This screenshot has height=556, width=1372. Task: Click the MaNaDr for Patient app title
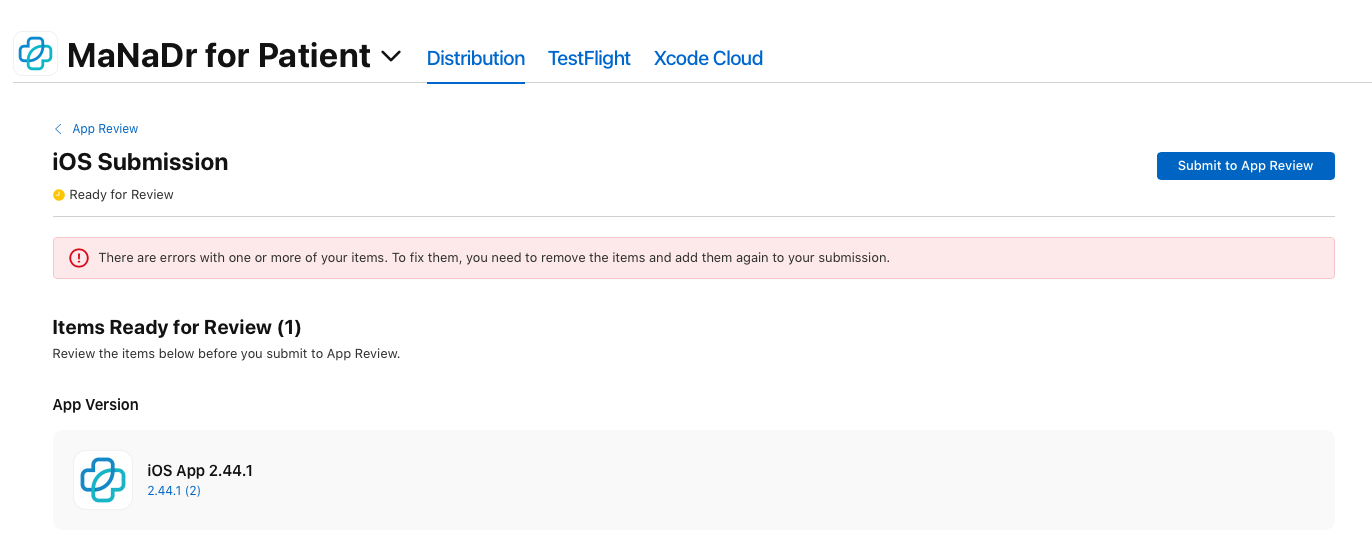(219, 56)
